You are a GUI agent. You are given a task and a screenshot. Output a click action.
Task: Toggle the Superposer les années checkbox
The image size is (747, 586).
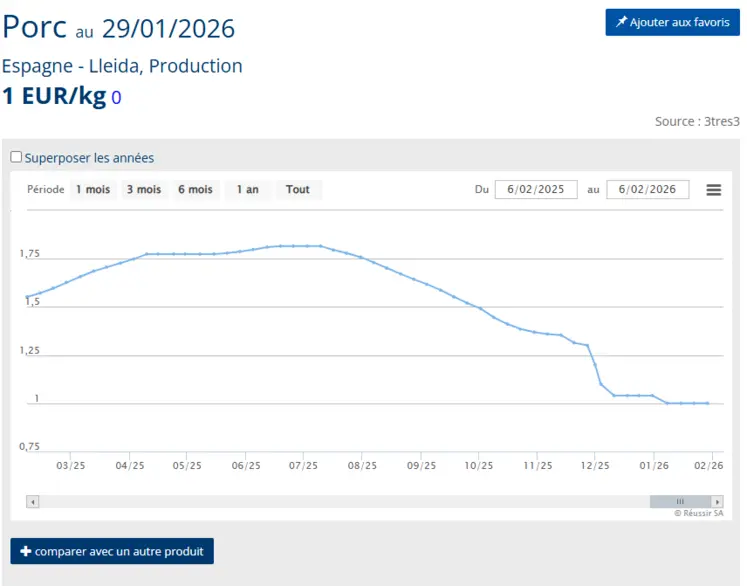point(16,157)
